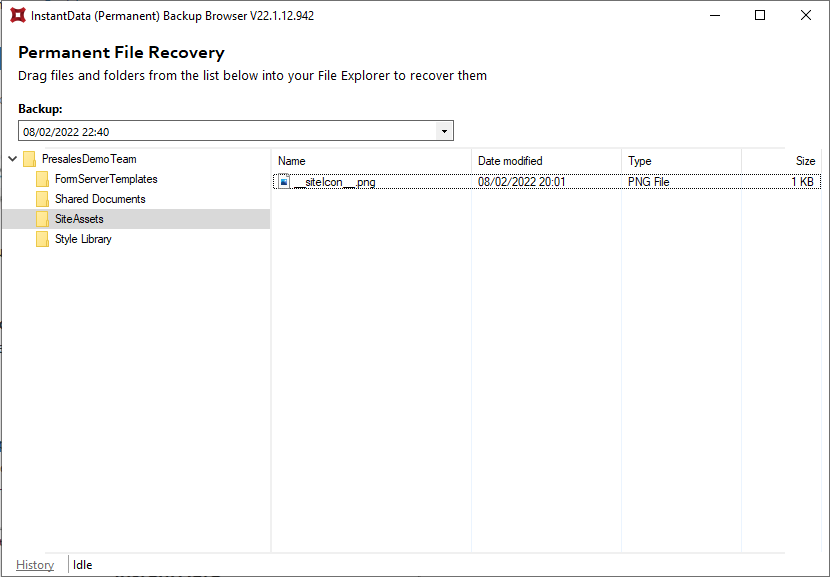Select the __siteIcon__.png file name
The image size is (830, 577).
click(335, 182)
